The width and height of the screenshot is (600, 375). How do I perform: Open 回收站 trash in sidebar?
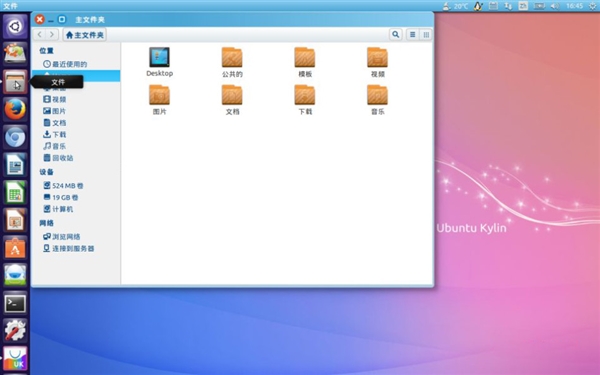[58, 158]
